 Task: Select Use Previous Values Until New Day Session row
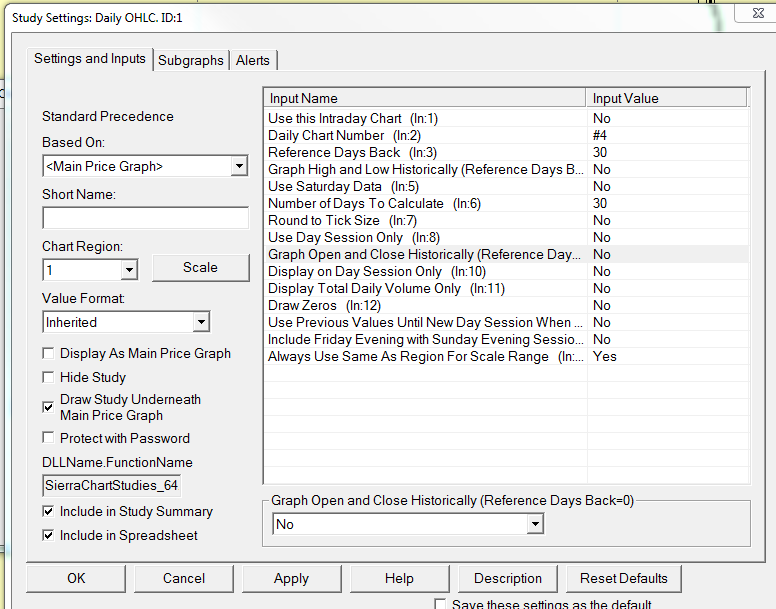[x=507, y=323]
